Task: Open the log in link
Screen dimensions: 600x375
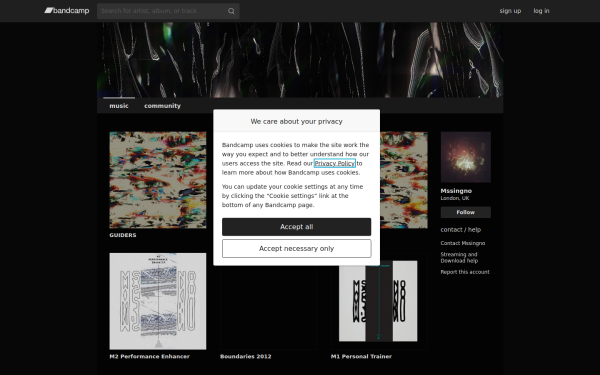Action: [x=541, y=11]
